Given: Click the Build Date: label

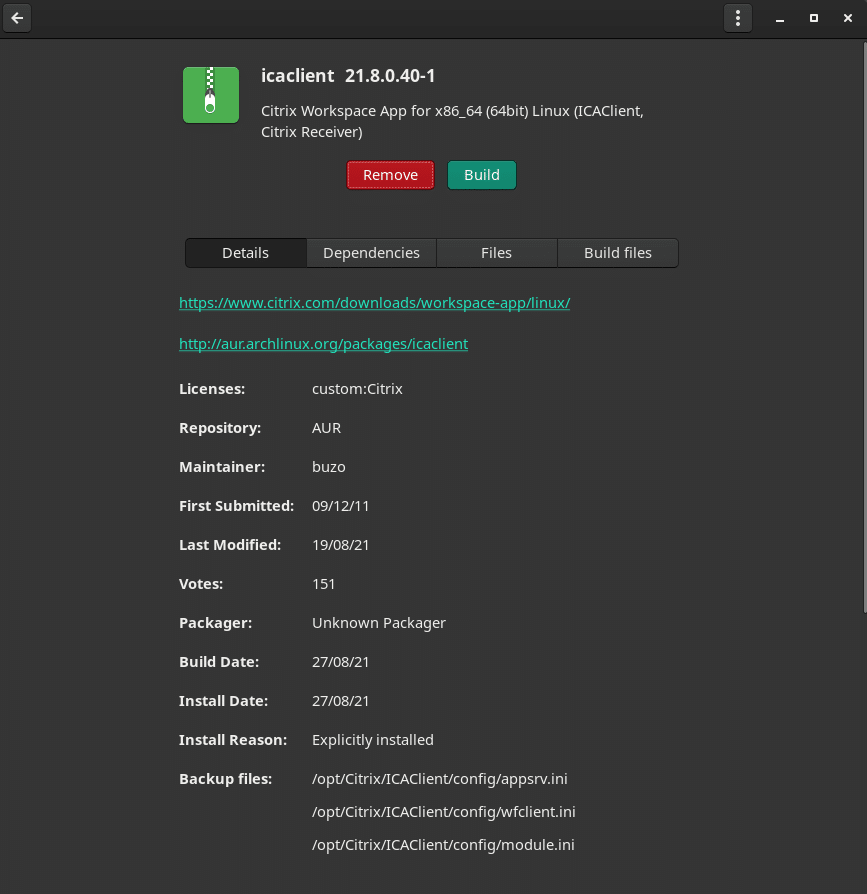Looking at the screenshot, I should 219,662.
